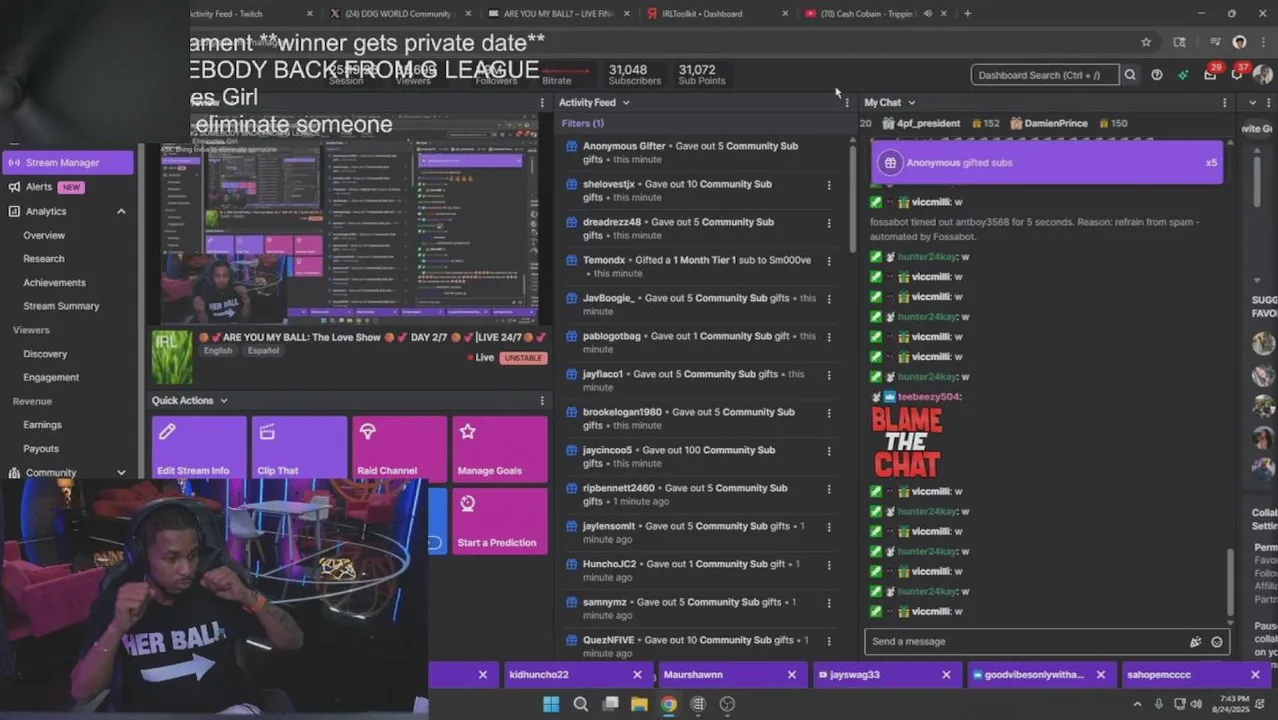Open Earnings under Revenue
The height and width of the screenshot is (720, 1278).
point(42,425)
